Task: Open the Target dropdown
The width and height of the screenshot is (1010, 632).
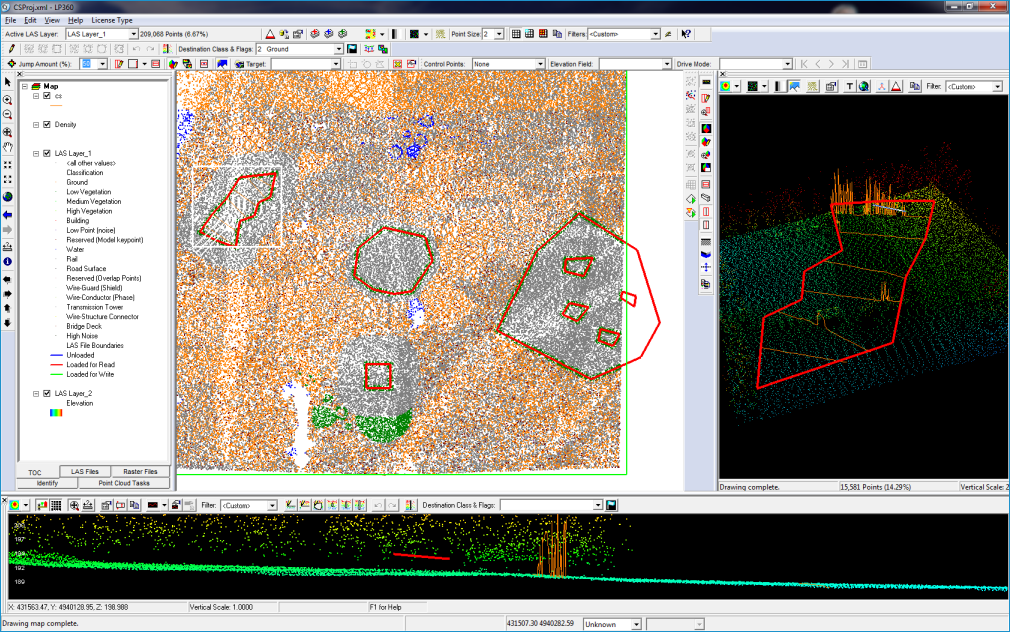Action: [335, 64]
